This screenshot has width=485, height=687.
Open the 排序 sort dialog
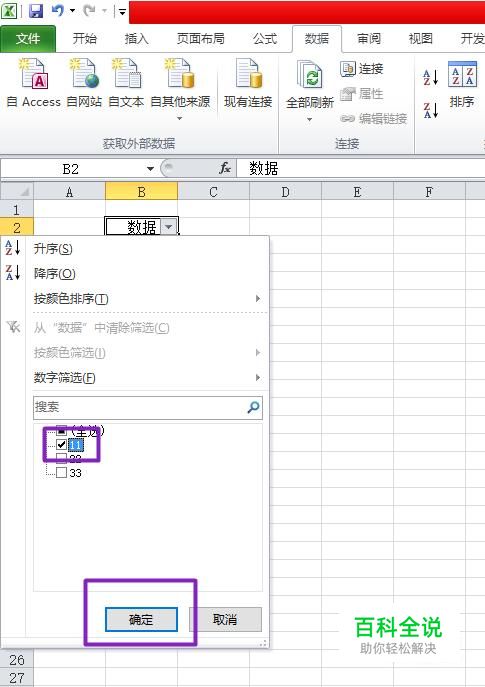[462, 85]
